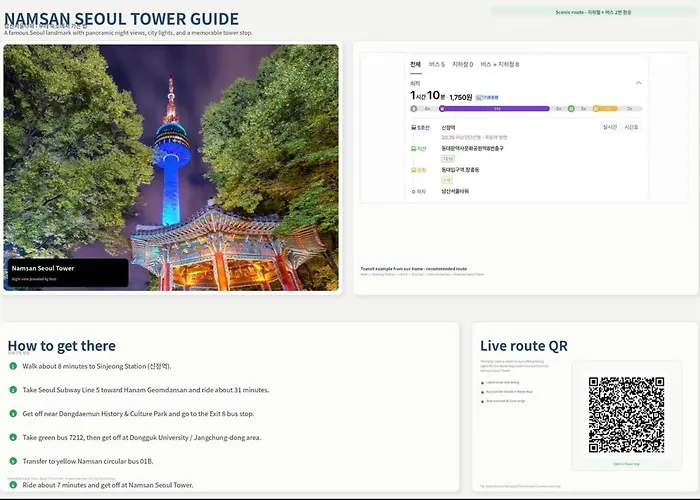Click the 1시간 10분 travel time text
Screen dimensions: 700x500
(x=428, y=96)
